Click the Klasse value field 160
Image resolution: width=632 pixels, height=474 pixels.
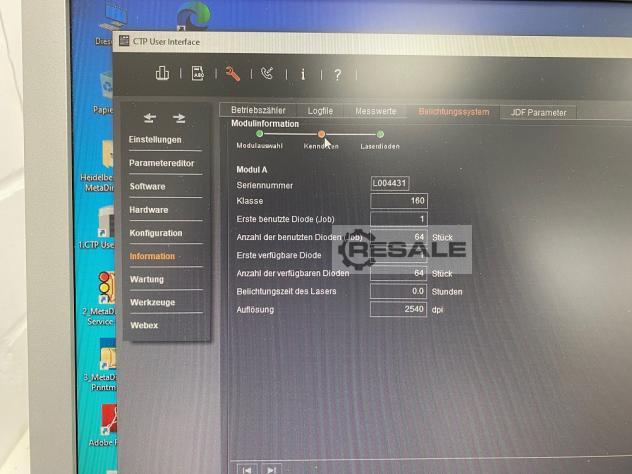coord(399,201)
